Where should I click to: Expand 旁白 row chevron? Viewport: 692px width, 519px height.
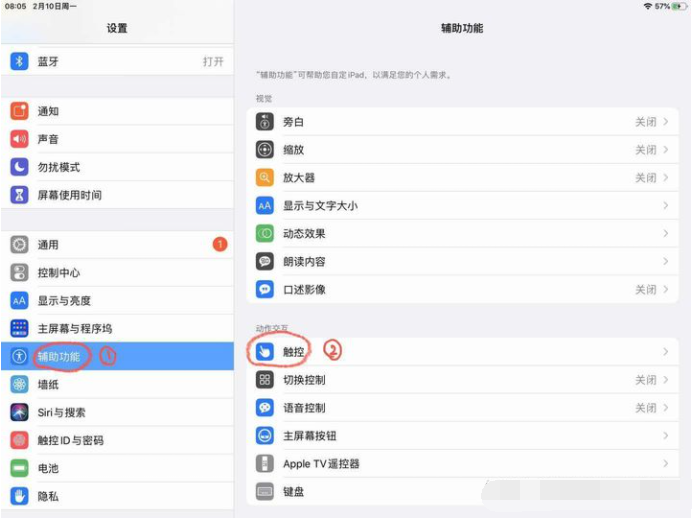coord(666,122)
